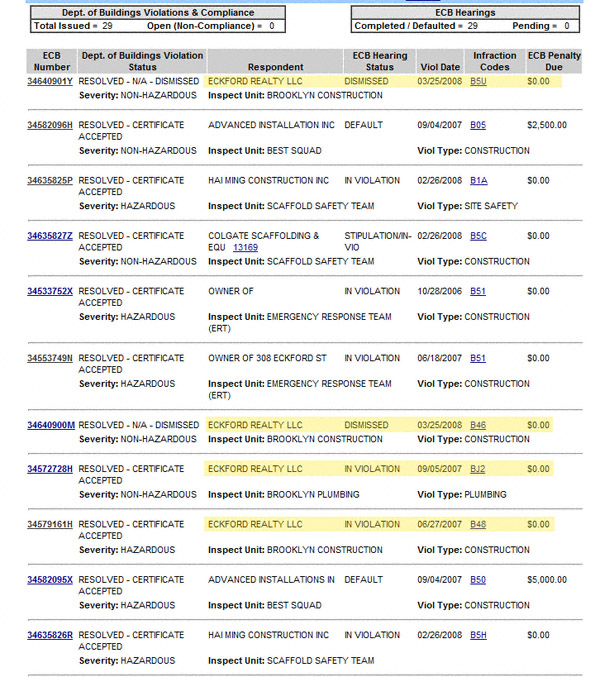The image size is (600, 677).
Task: Select ECB violation 34553749N
Action: [x=50, y=358]
